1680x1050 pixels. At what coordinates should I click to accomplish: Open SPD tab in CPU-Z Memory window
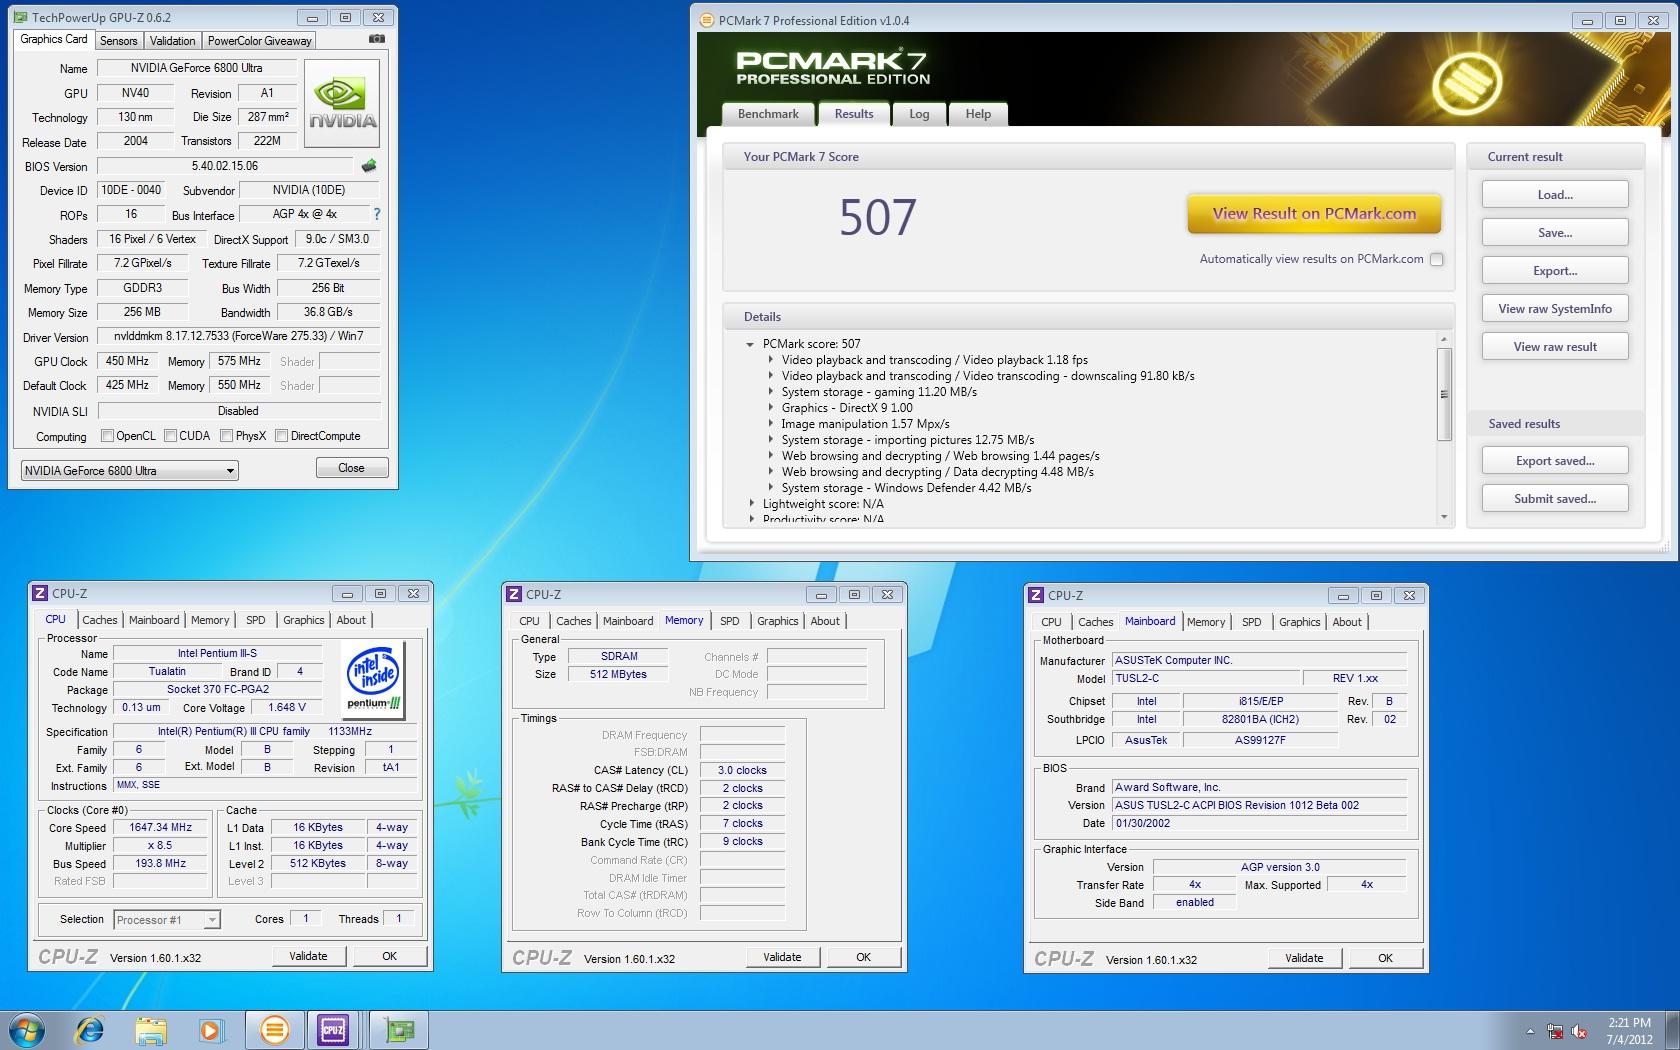point(730,621)
